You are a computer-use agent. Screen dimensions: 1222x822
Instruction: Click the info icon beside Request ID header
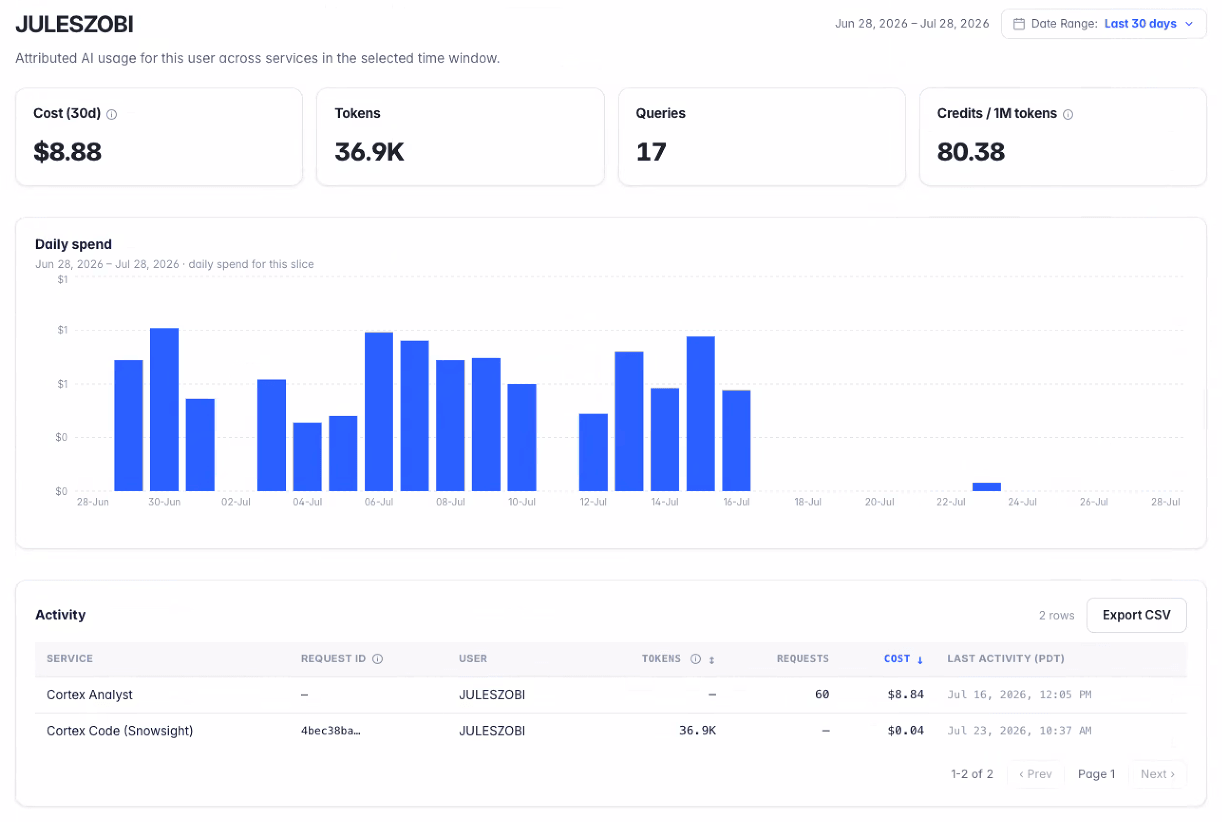377,659
